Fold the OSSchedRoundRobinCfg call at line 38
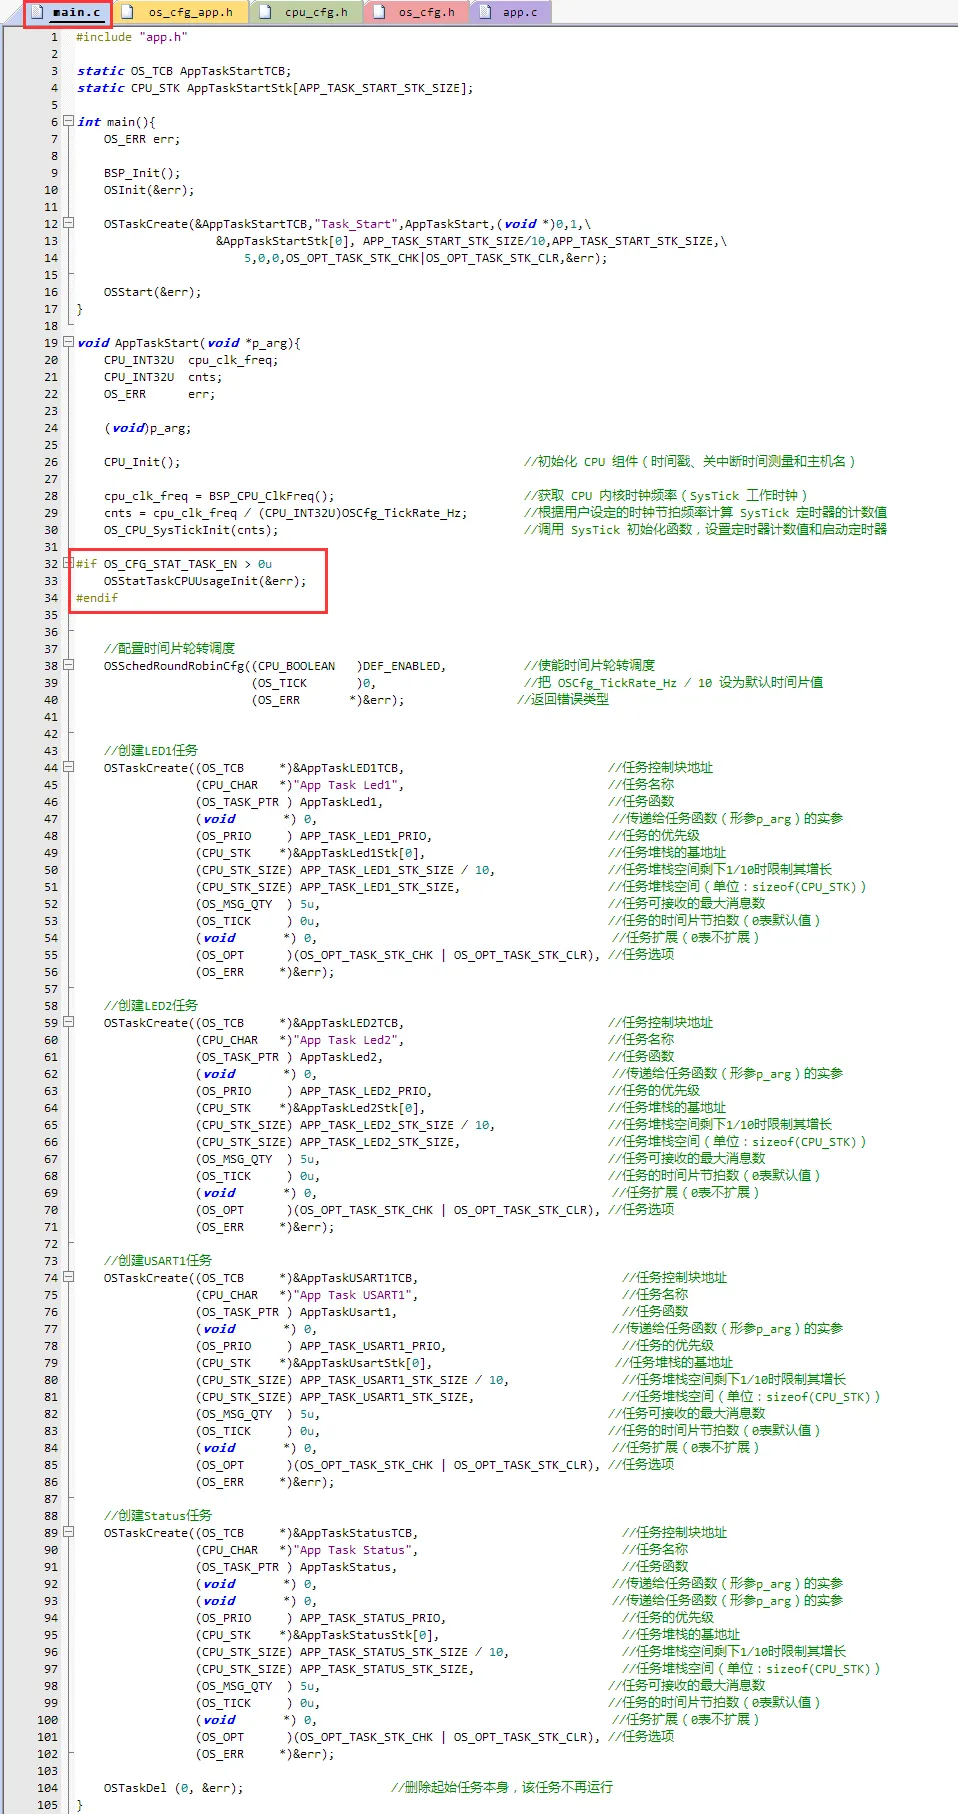Image resolution: width=958 pixels, height=1814 pixels. point(69,665)
